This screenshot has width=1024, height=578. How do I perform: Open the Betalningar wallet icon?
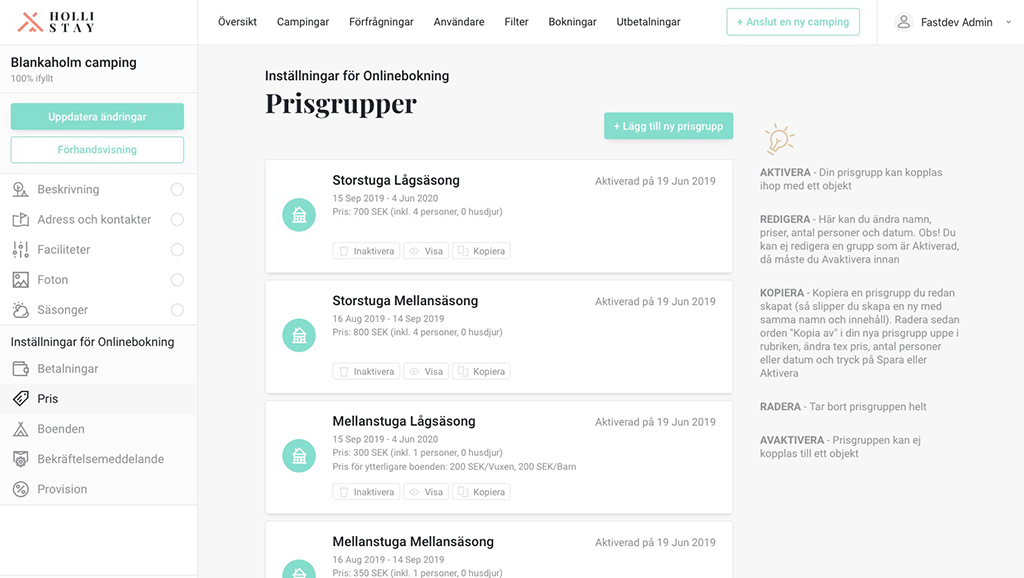(20, 368)
